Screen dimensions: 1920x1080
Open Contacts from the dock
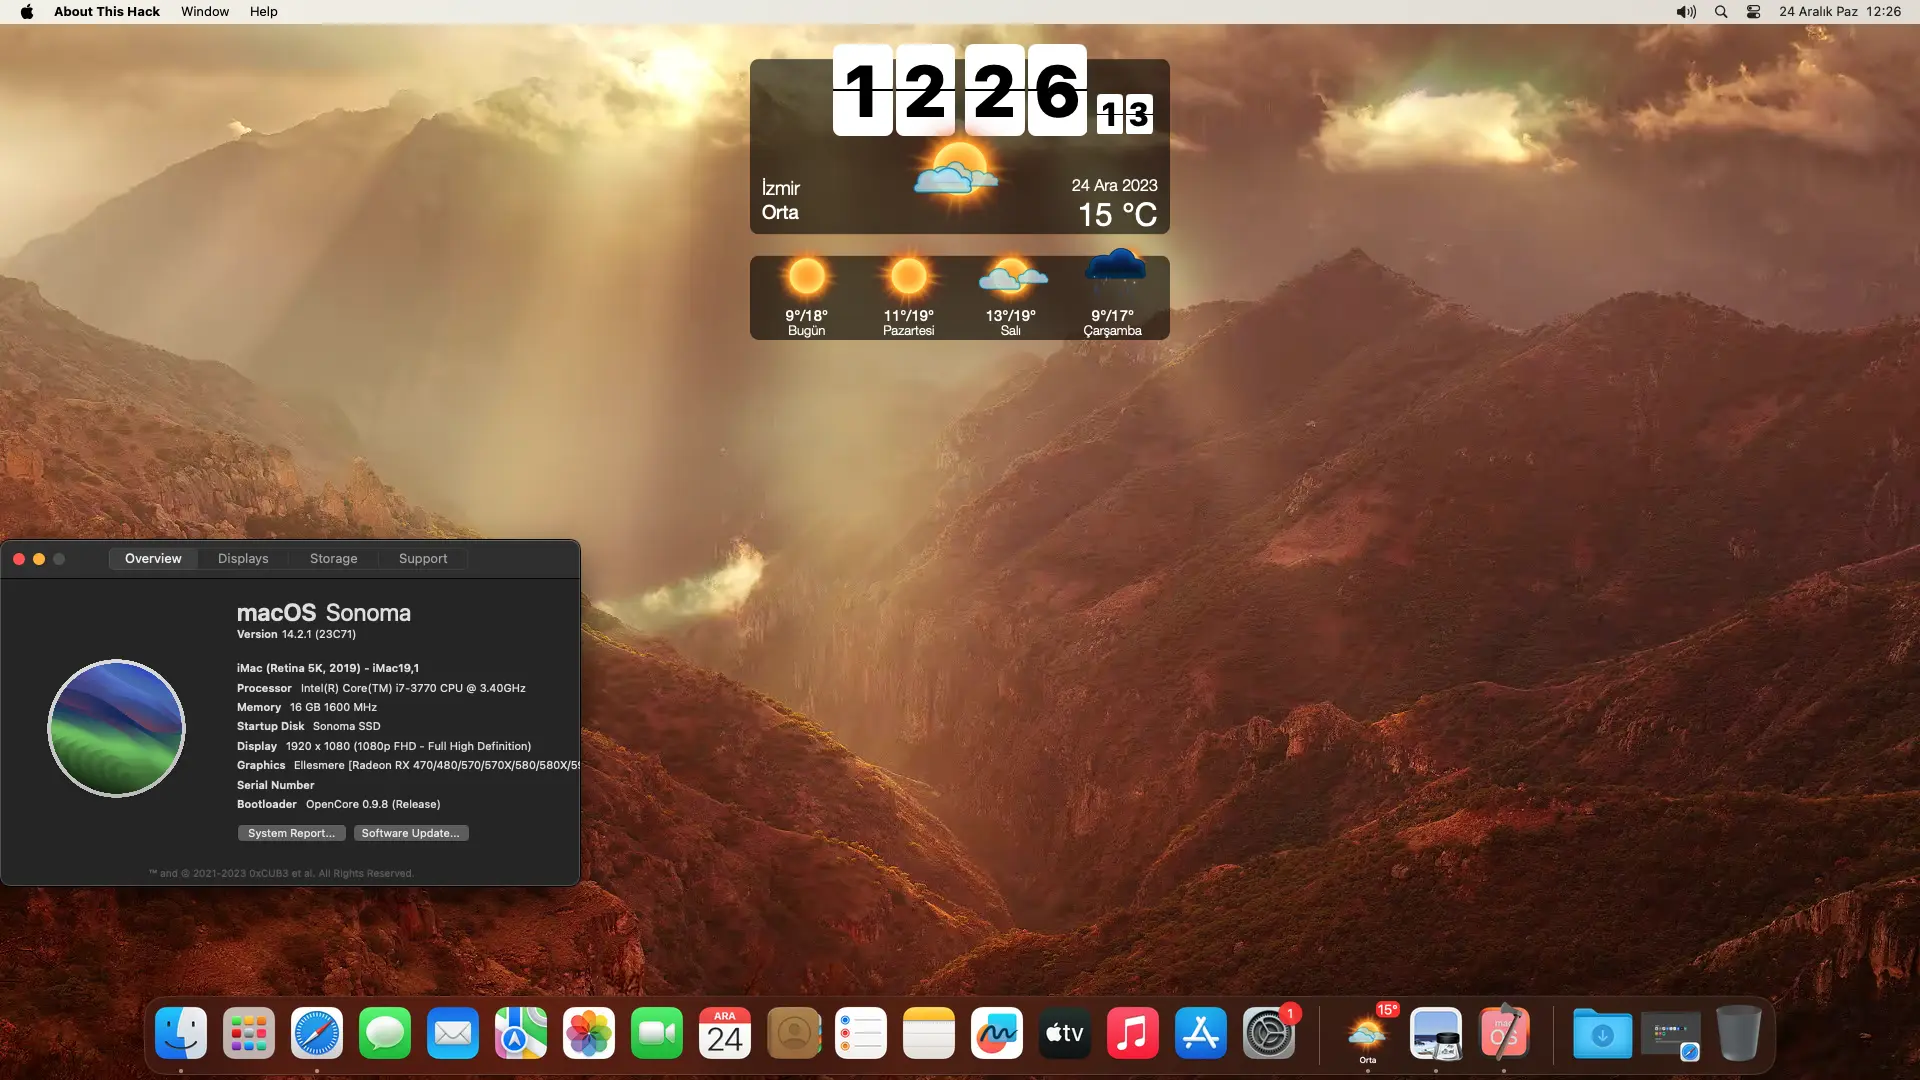coord(793,1033)
